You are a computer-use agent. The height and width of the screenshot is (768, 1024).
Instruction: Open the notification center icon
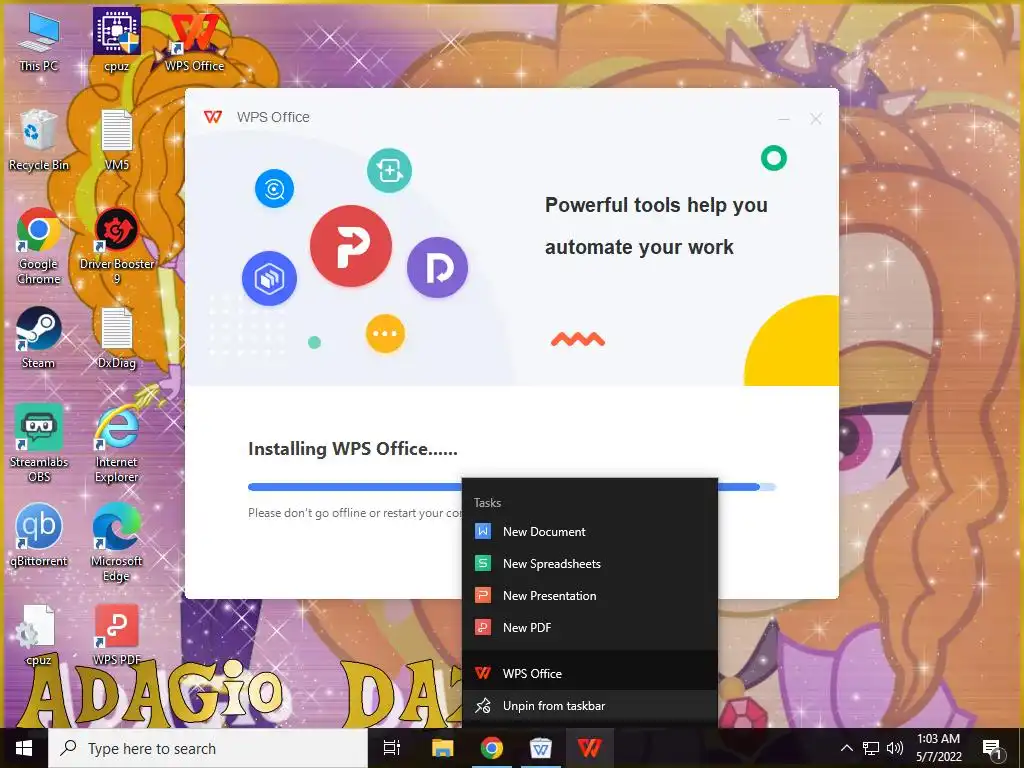pos(993,748)
